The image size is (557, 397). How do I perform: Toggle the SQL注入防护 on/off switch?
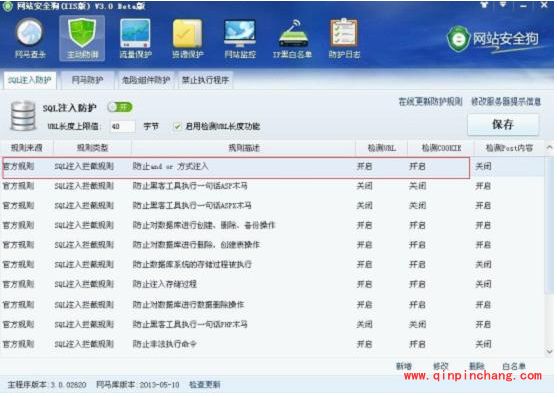(x=120, y=107)
